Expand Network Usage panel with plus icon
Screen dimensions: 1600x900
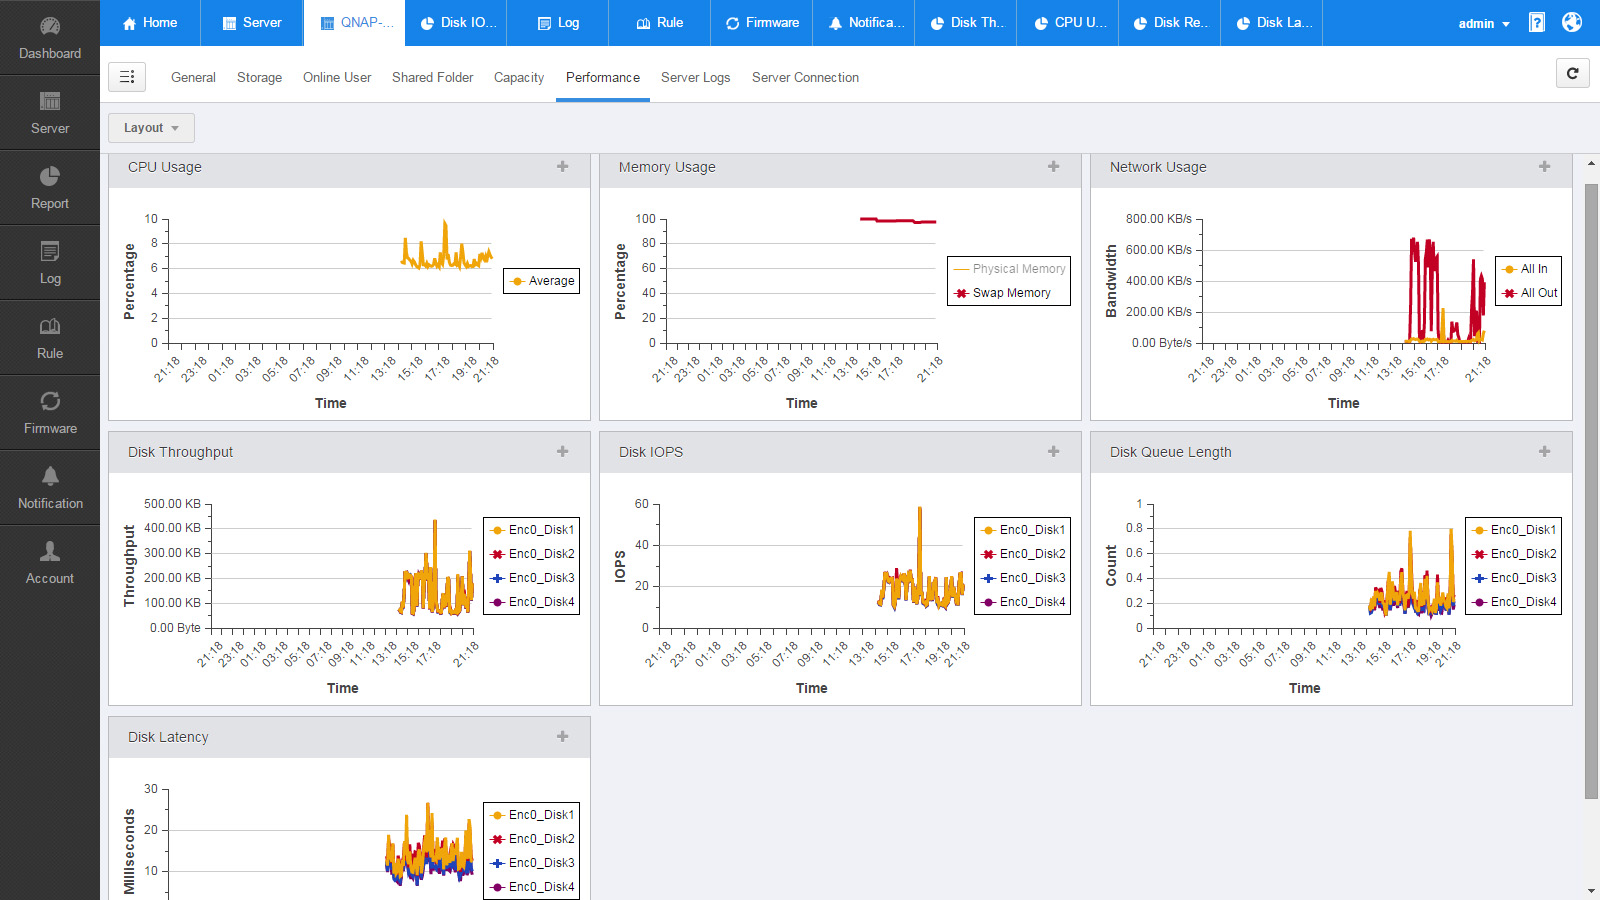tap(1545, 167)
